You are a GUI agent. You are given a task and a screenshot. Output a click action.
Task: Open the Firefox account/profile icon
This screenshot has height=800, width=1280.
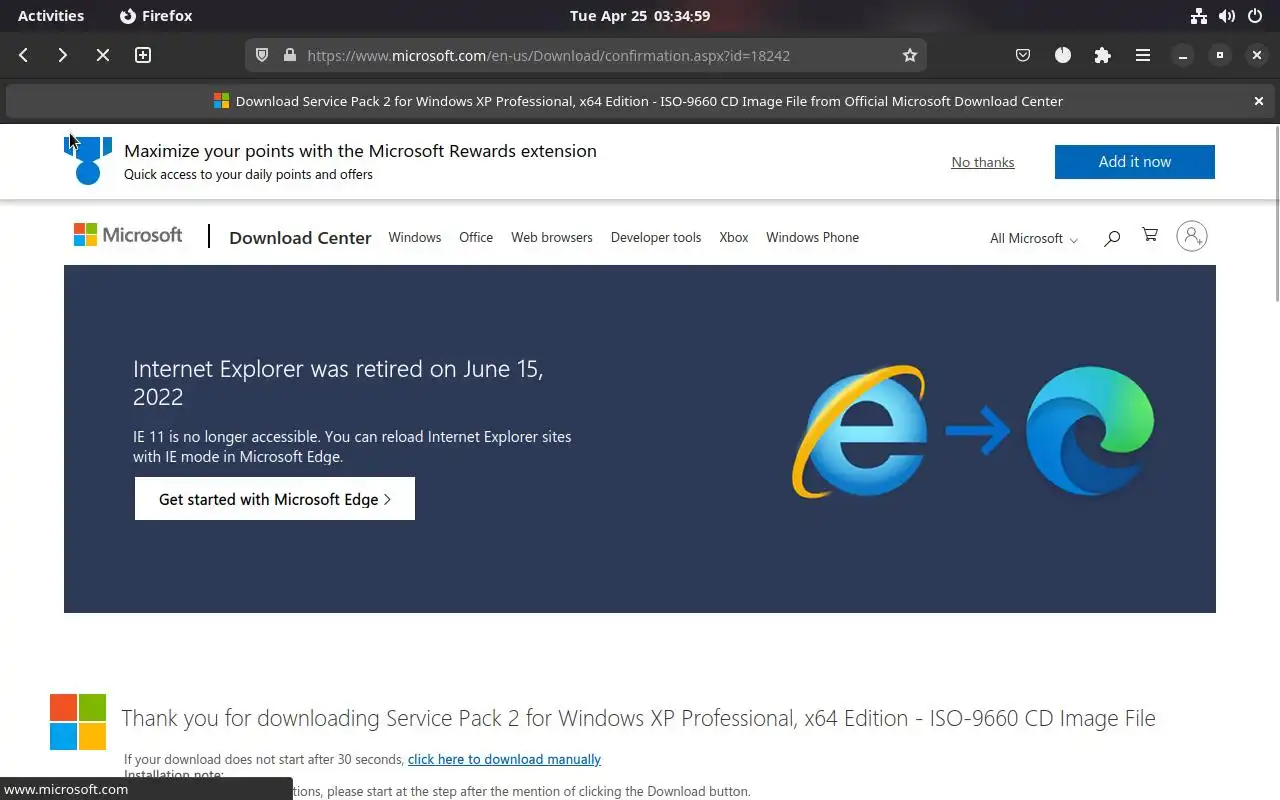click(x=1063, y=55)
